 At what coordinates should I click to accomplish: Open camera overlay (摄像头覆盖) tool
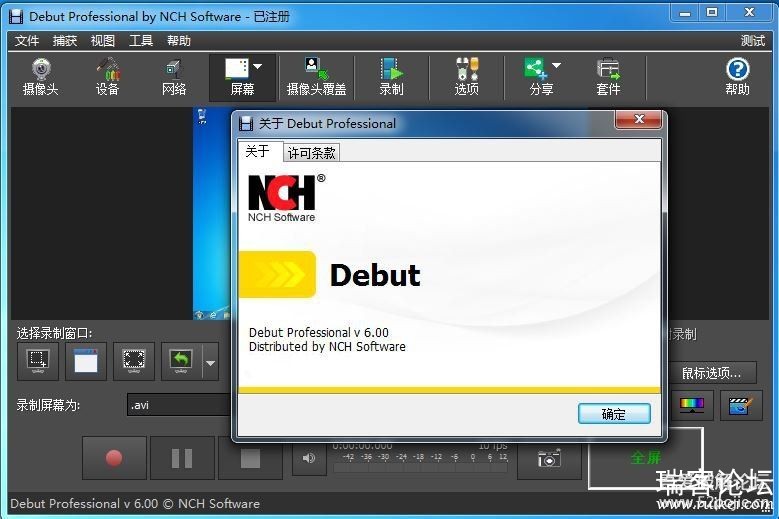tap(316, 77)
